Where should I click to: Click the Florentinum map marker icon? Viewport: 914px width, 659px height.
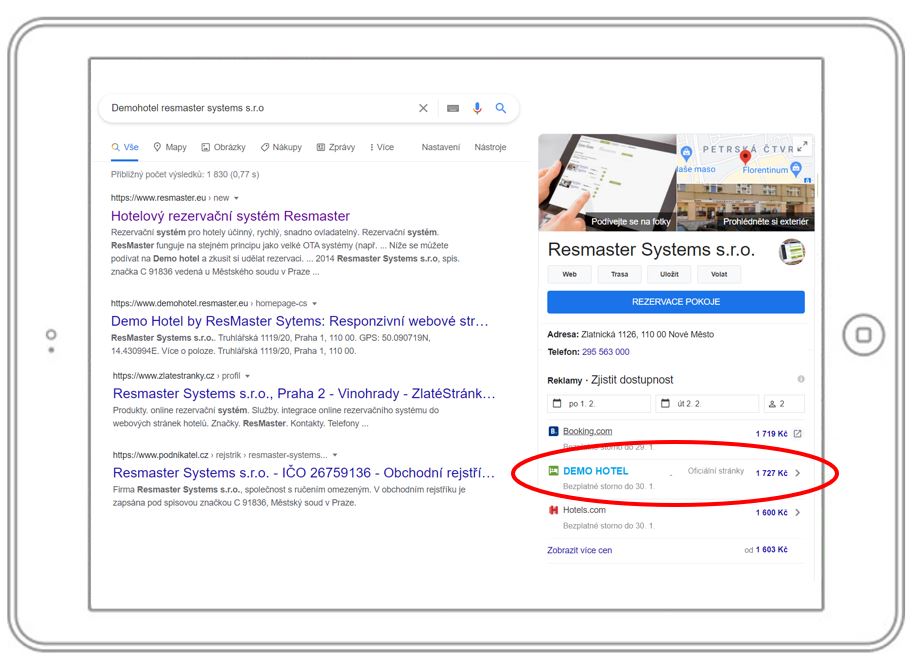796,169
